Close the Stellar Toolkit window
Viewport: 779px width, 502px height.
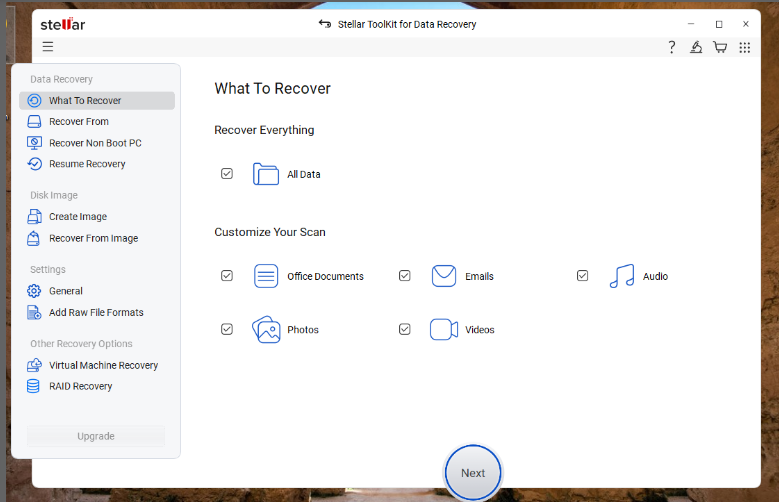pos(746,24)
